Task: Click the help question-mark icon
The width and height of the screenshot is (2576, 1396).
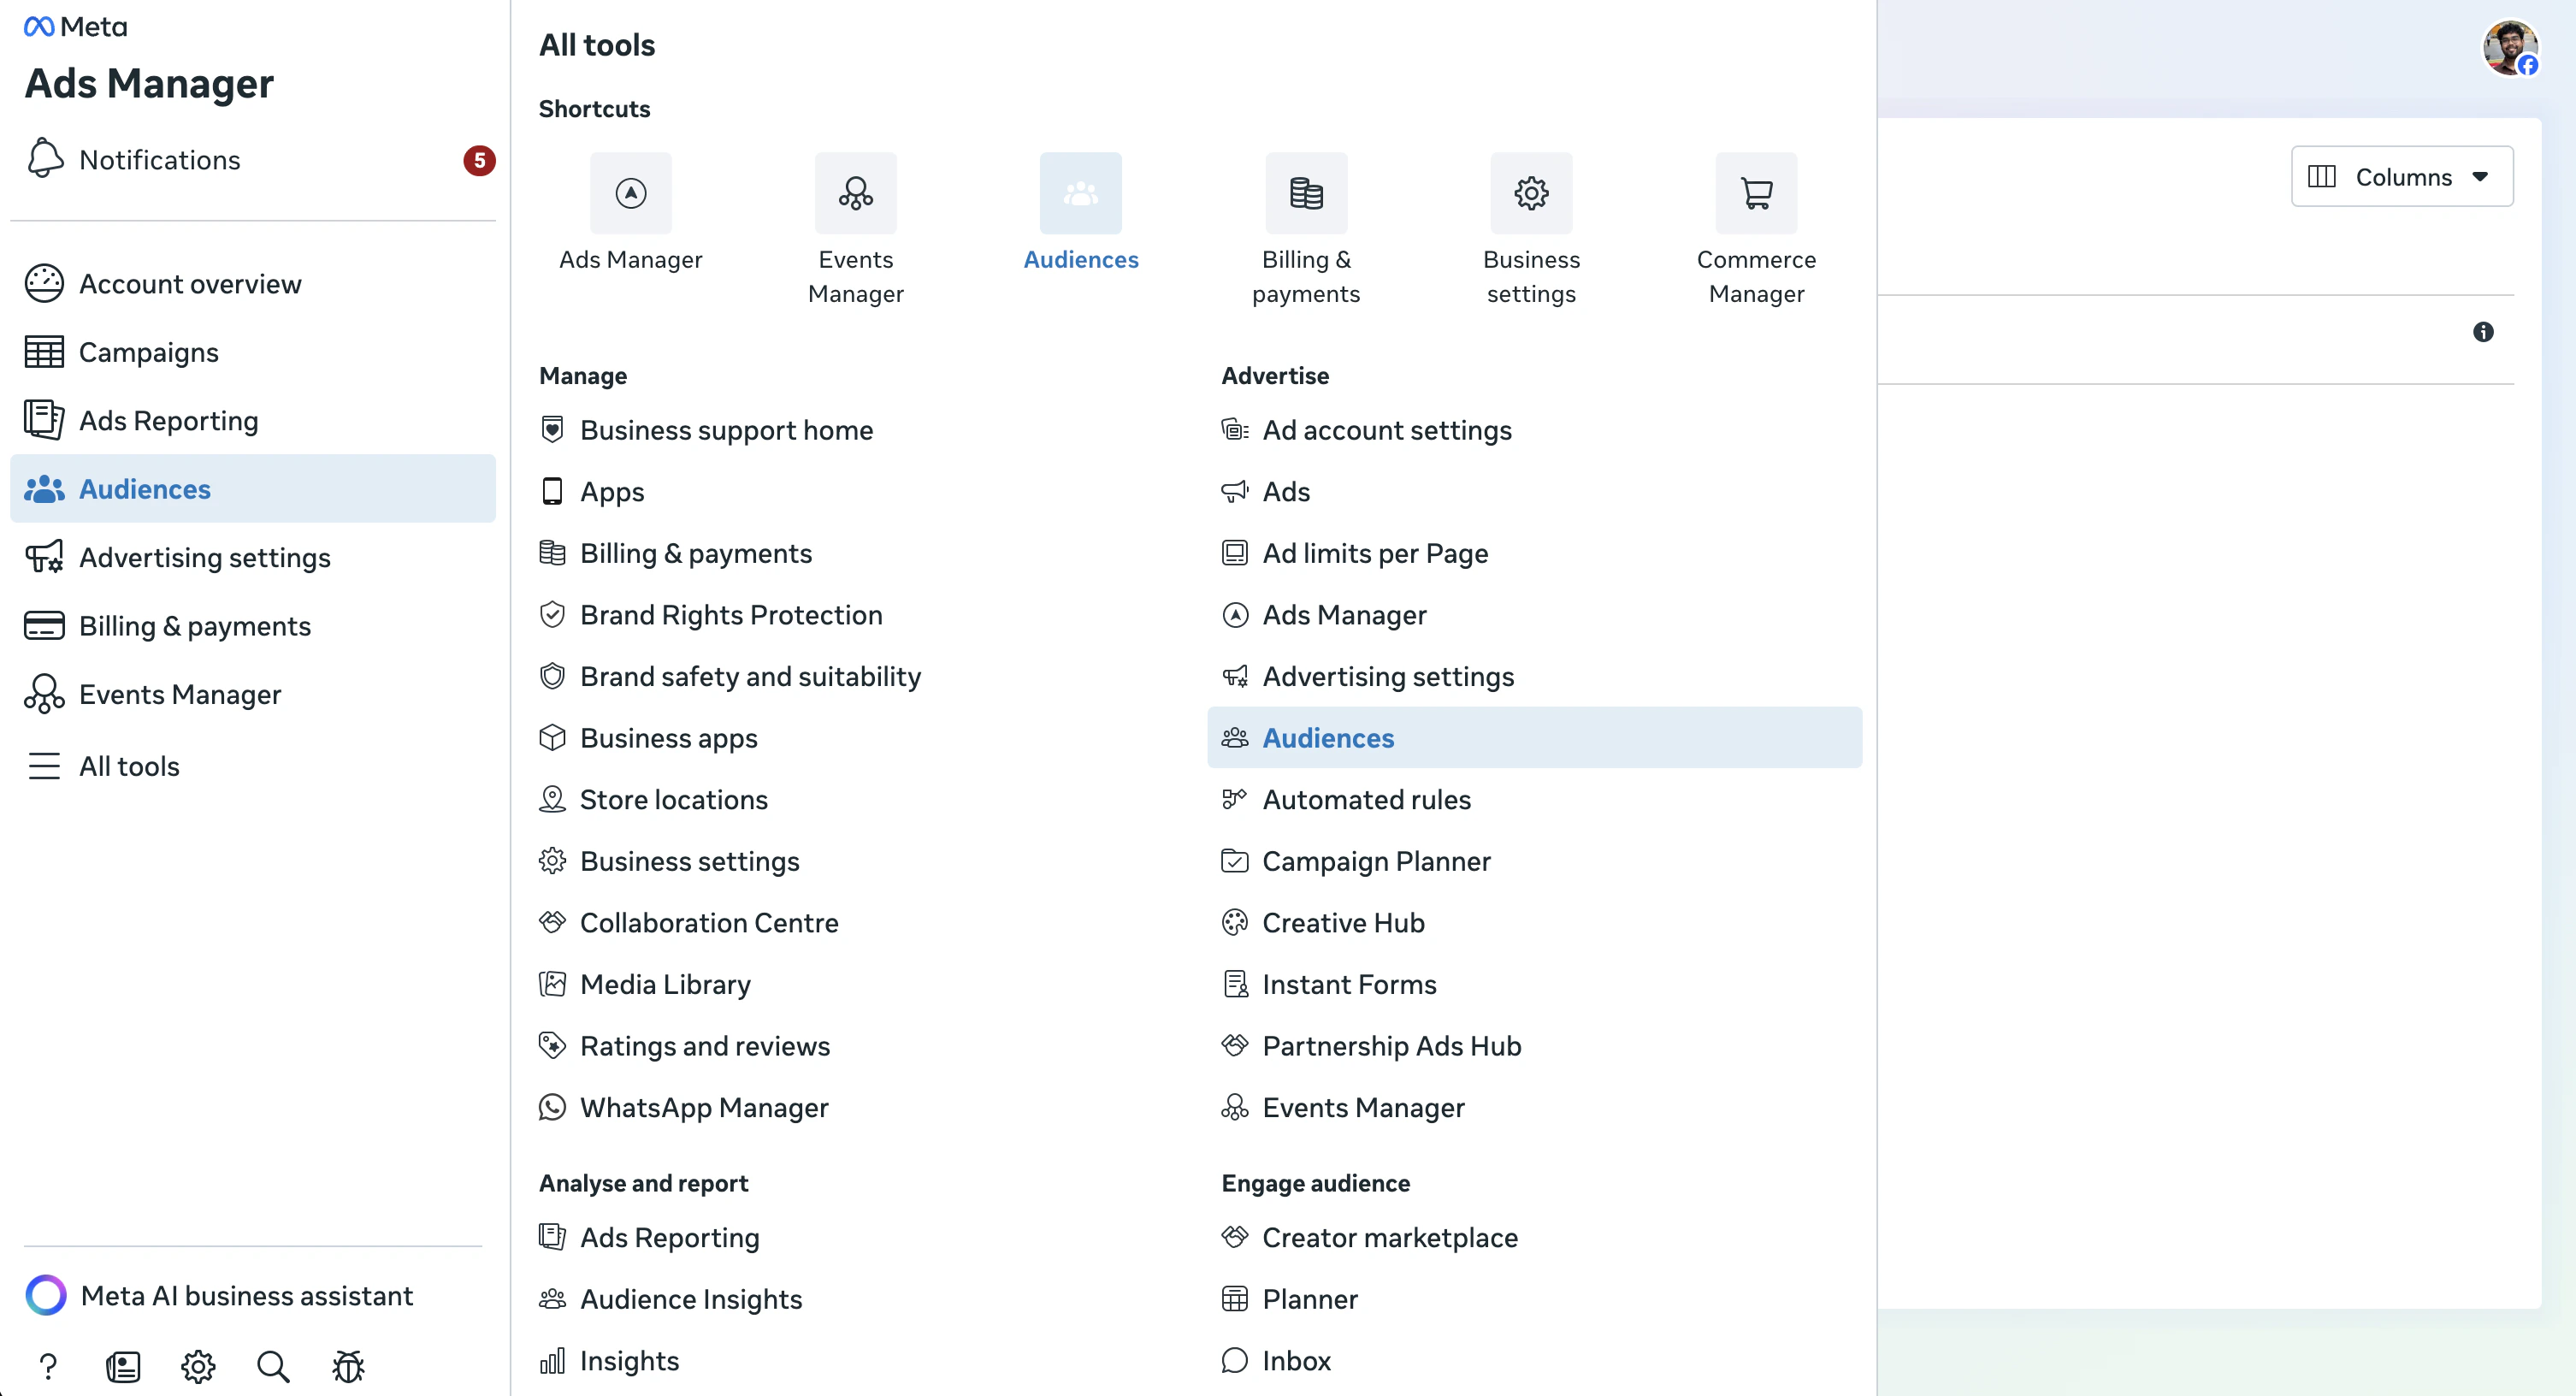Action: 48,1366
